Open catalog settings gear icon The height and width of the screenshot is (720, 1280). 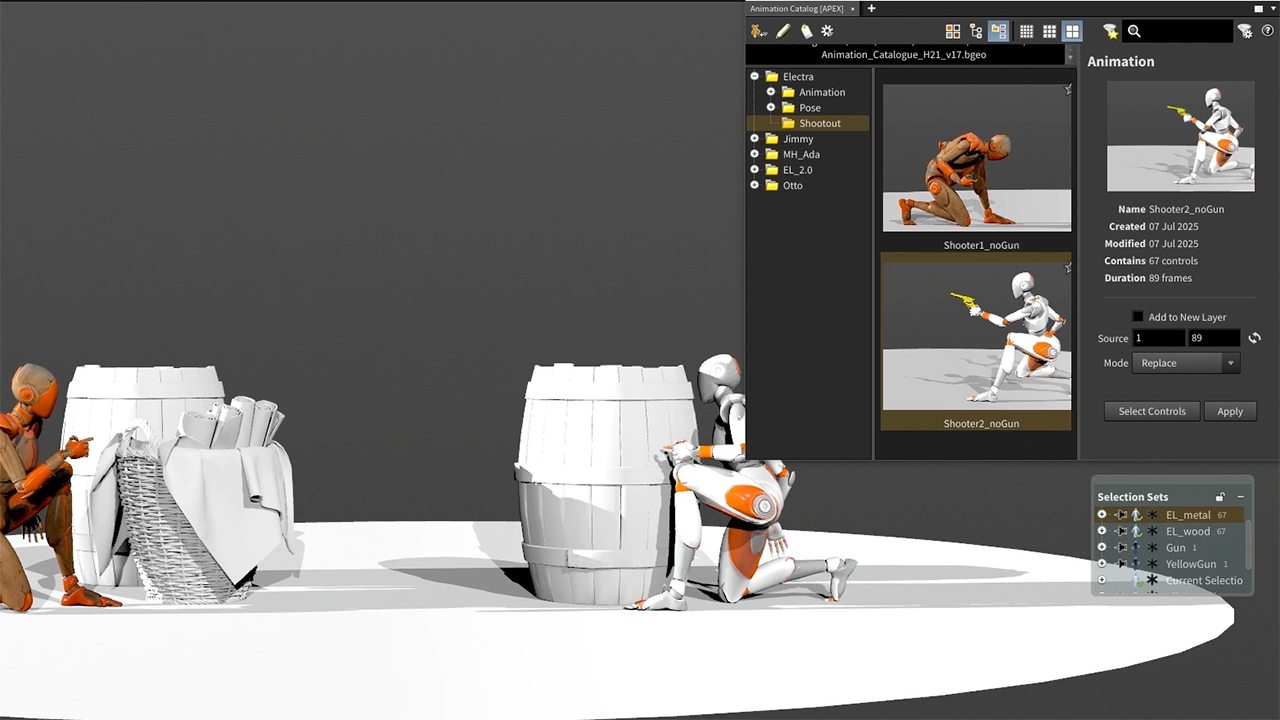click(x=827, y=31)
